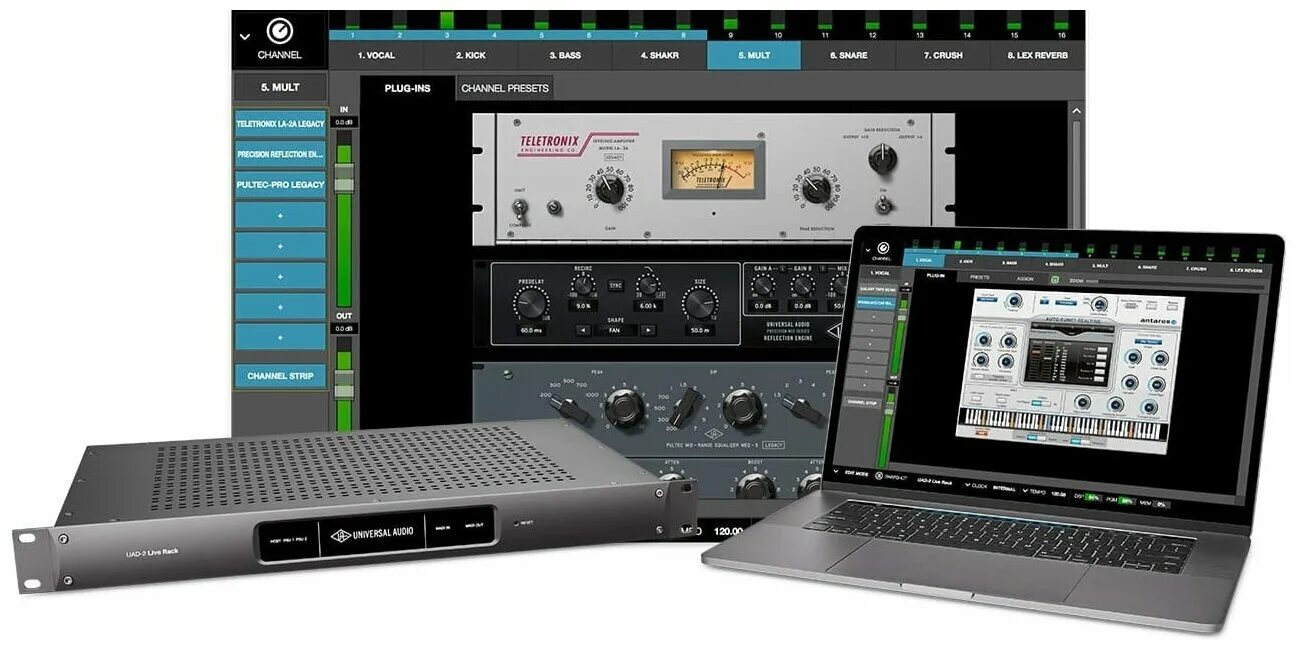
Task: Open the ASSIGN tab on the laptop screen
Action: [x=1025, y=279]
